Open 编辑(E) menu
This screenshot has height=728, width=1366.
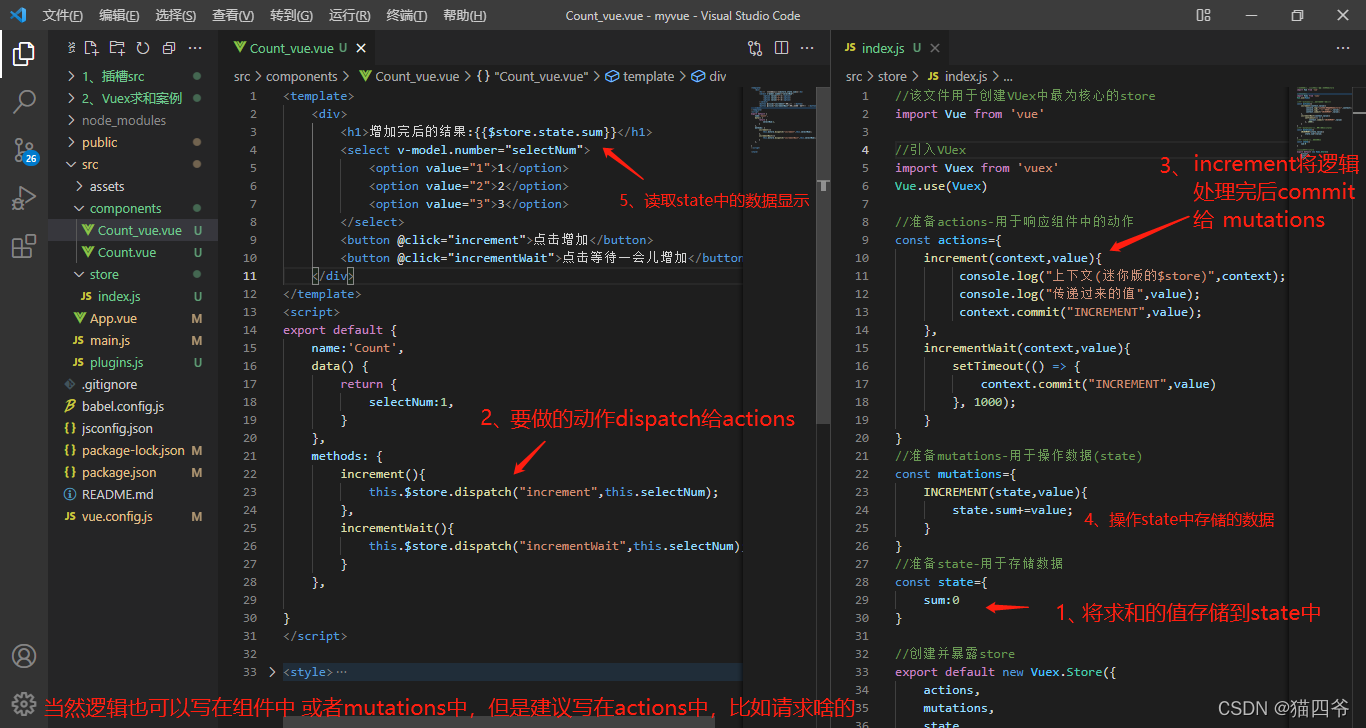[119, 15]
